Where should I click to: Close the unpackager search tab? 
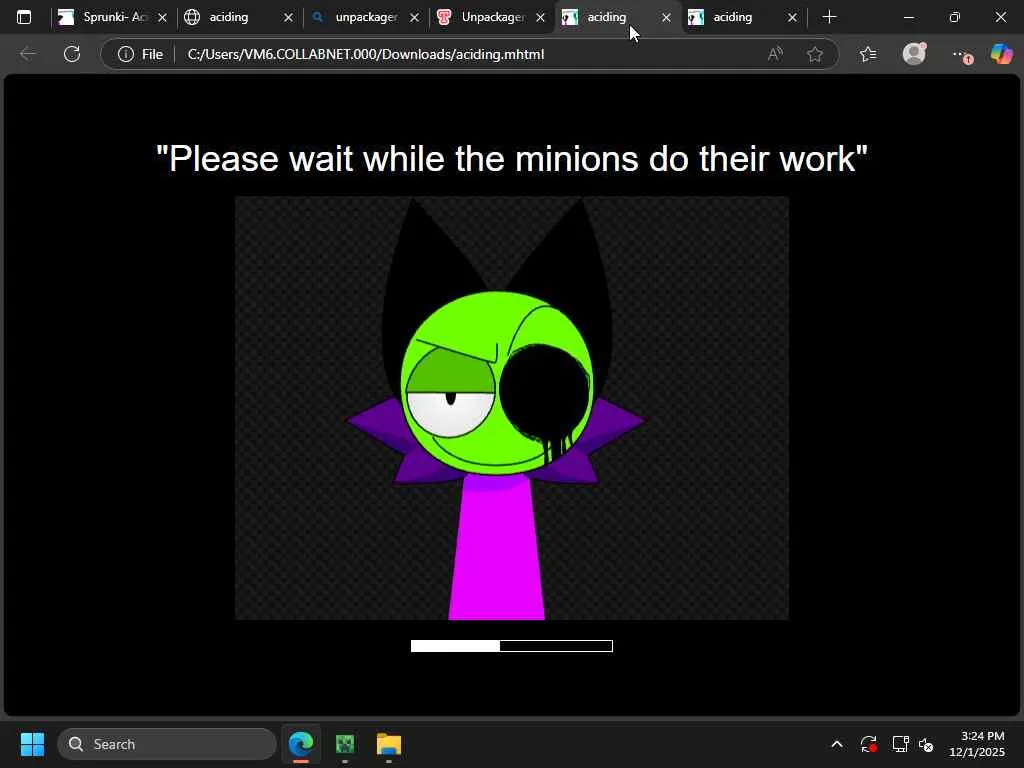[414, 18]
